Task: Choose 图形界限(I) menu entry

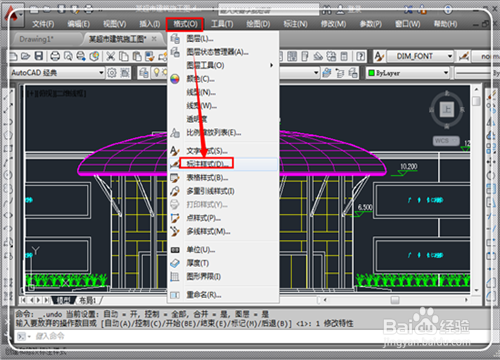Action: 223,276
